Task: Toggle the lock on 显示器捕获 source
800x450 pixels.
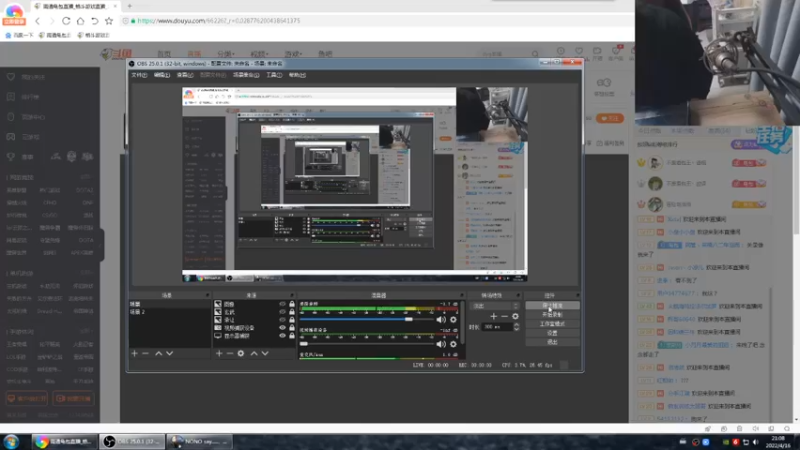Action: point(292,336)
